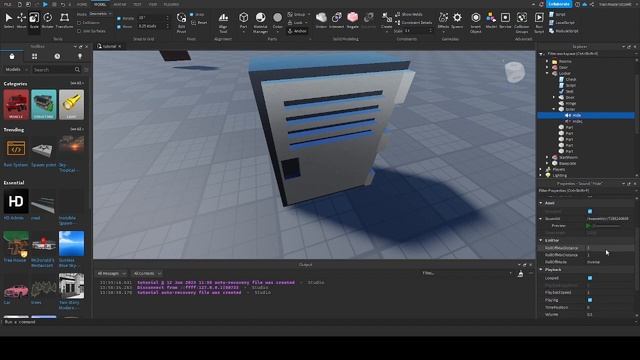Expand the Lighting service in Explorer
This screenshot has width=640, height=360.
point(541,175)
